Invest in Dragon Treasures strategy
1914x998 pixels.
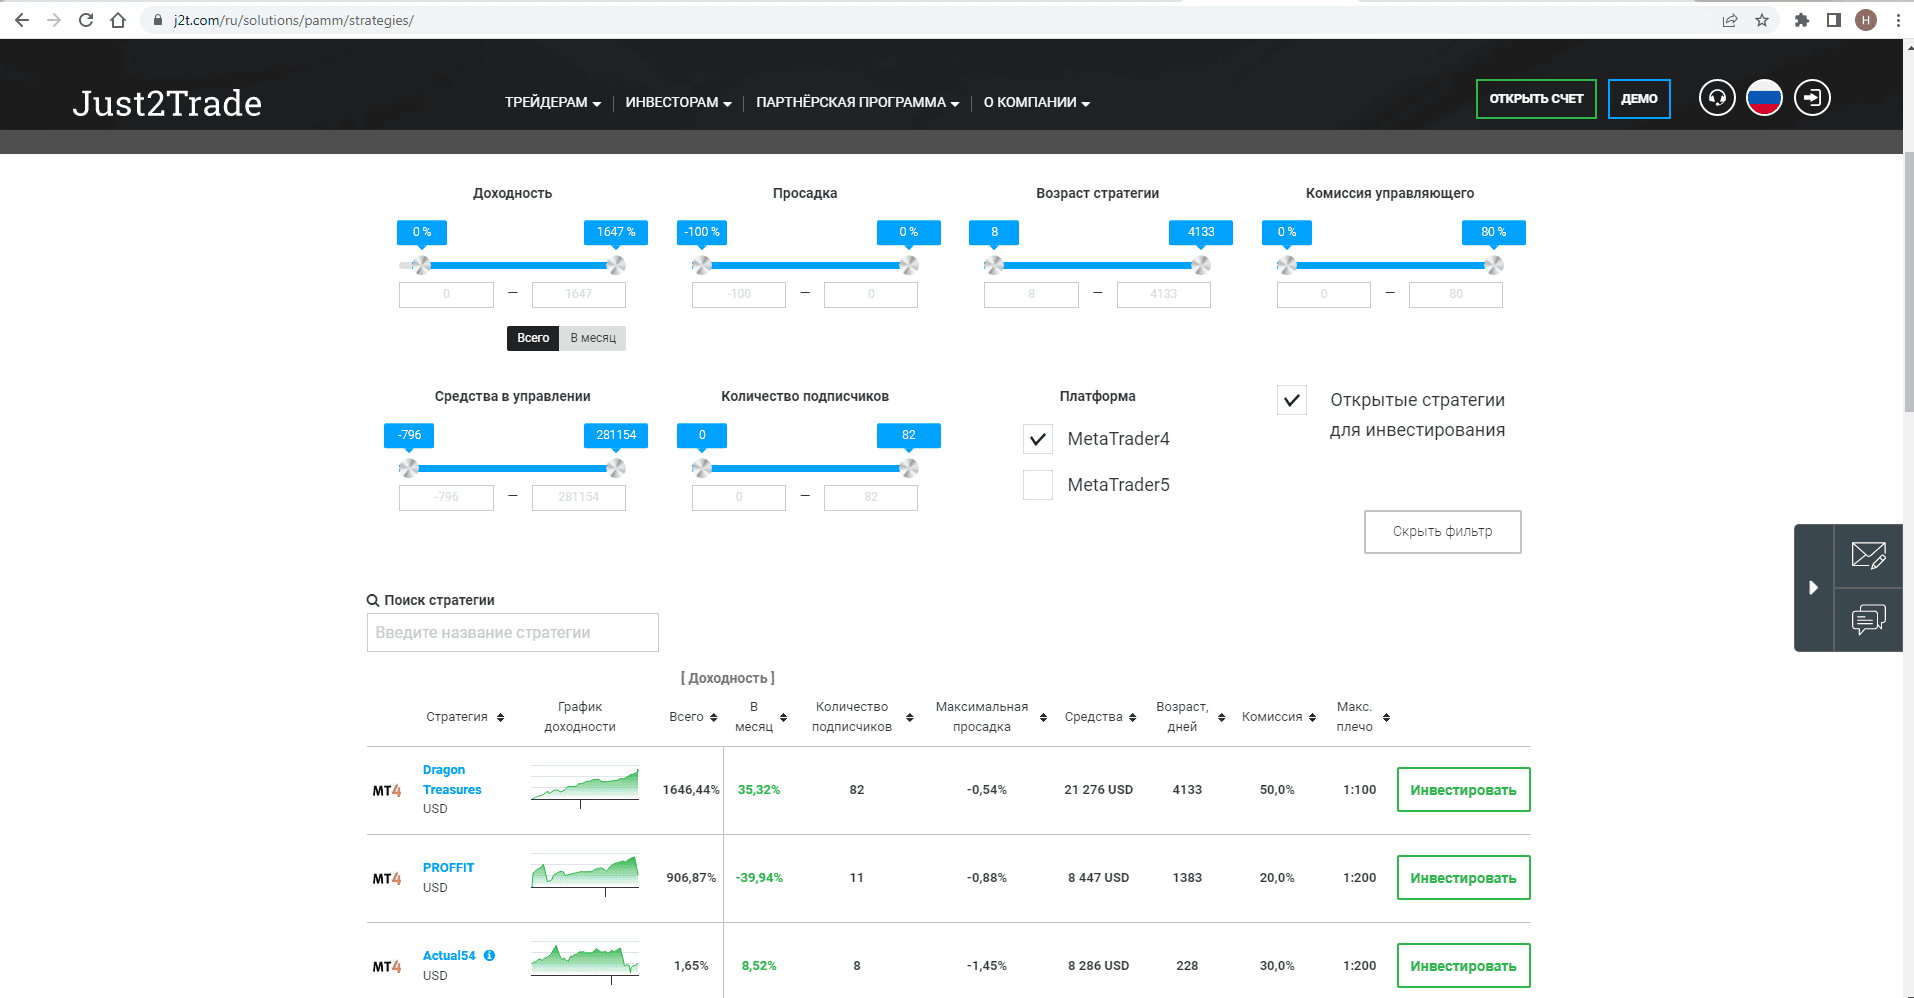(x=1463, y=790)
